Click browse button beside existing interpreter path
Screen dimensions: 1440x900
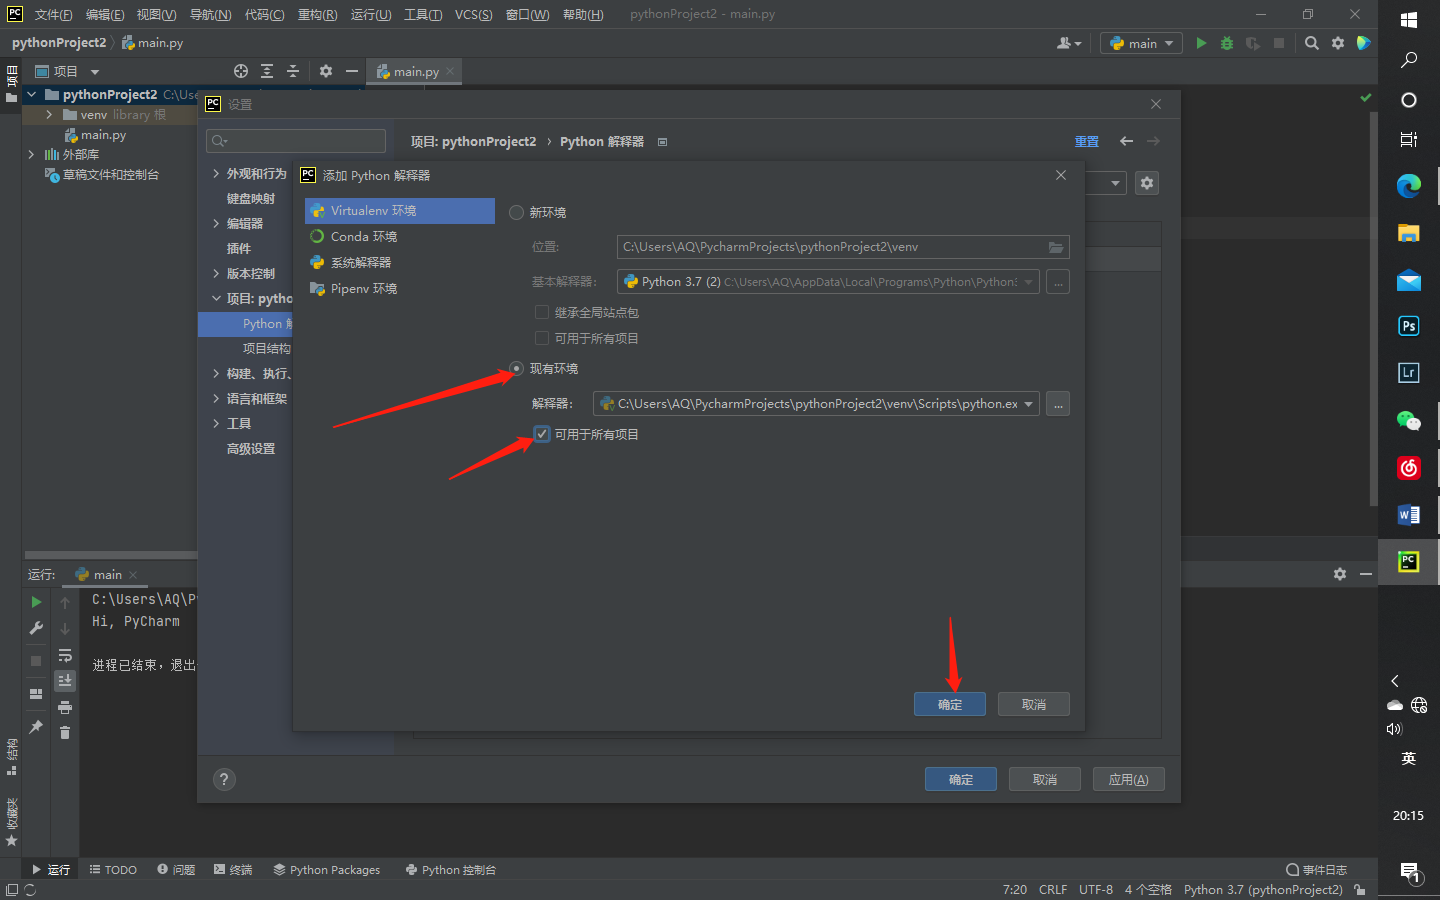point(1058,404)
